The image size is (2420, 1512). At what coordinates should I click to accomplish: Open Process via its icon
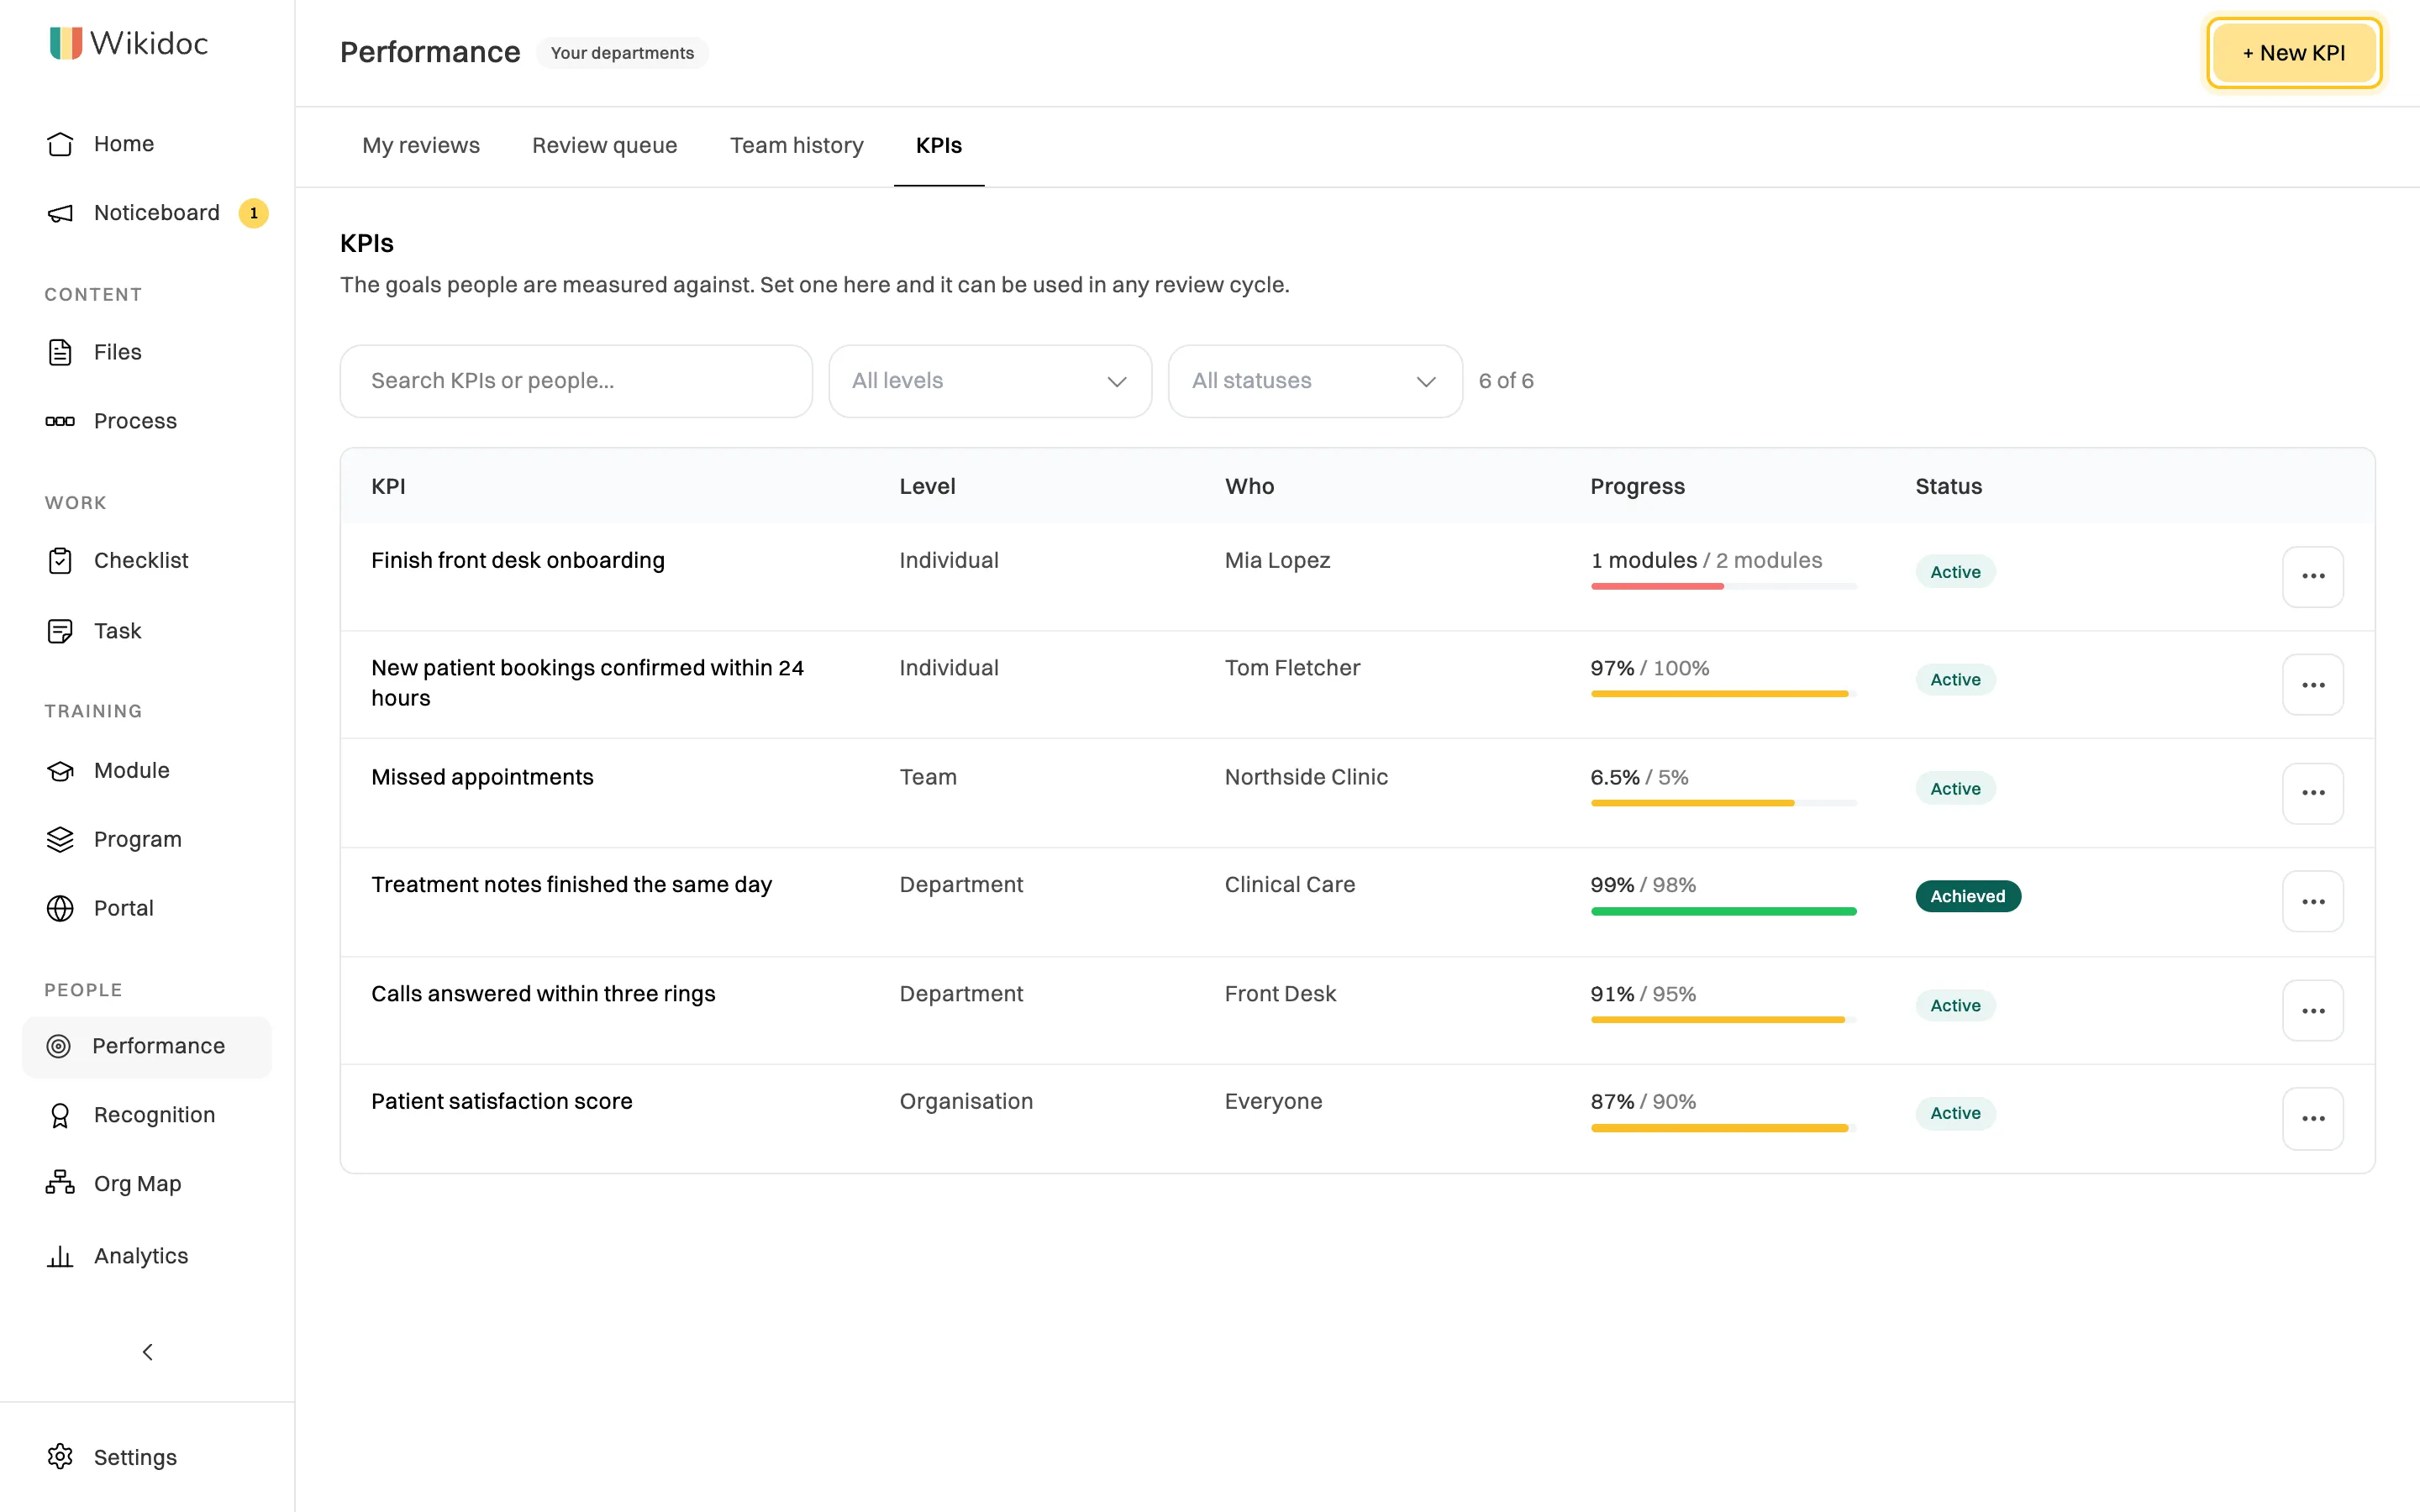click(60, 421)
